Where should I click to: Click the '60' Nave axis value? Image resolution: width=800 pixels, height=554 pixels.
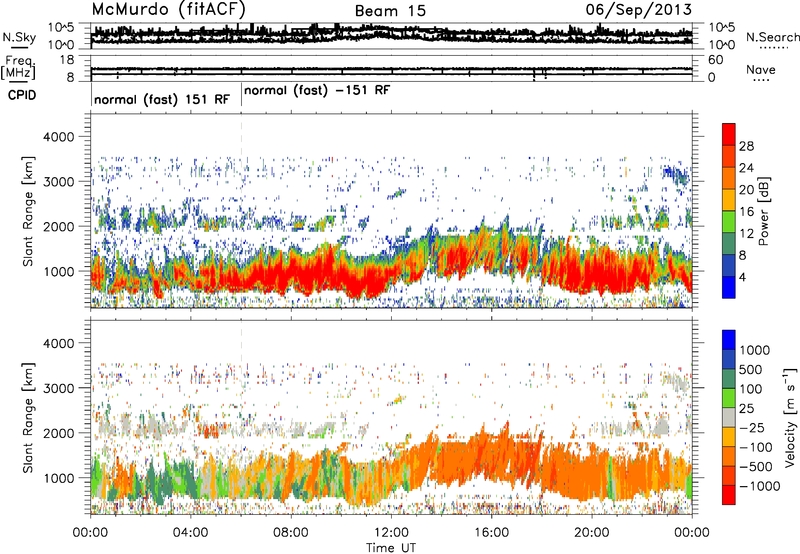715,60
